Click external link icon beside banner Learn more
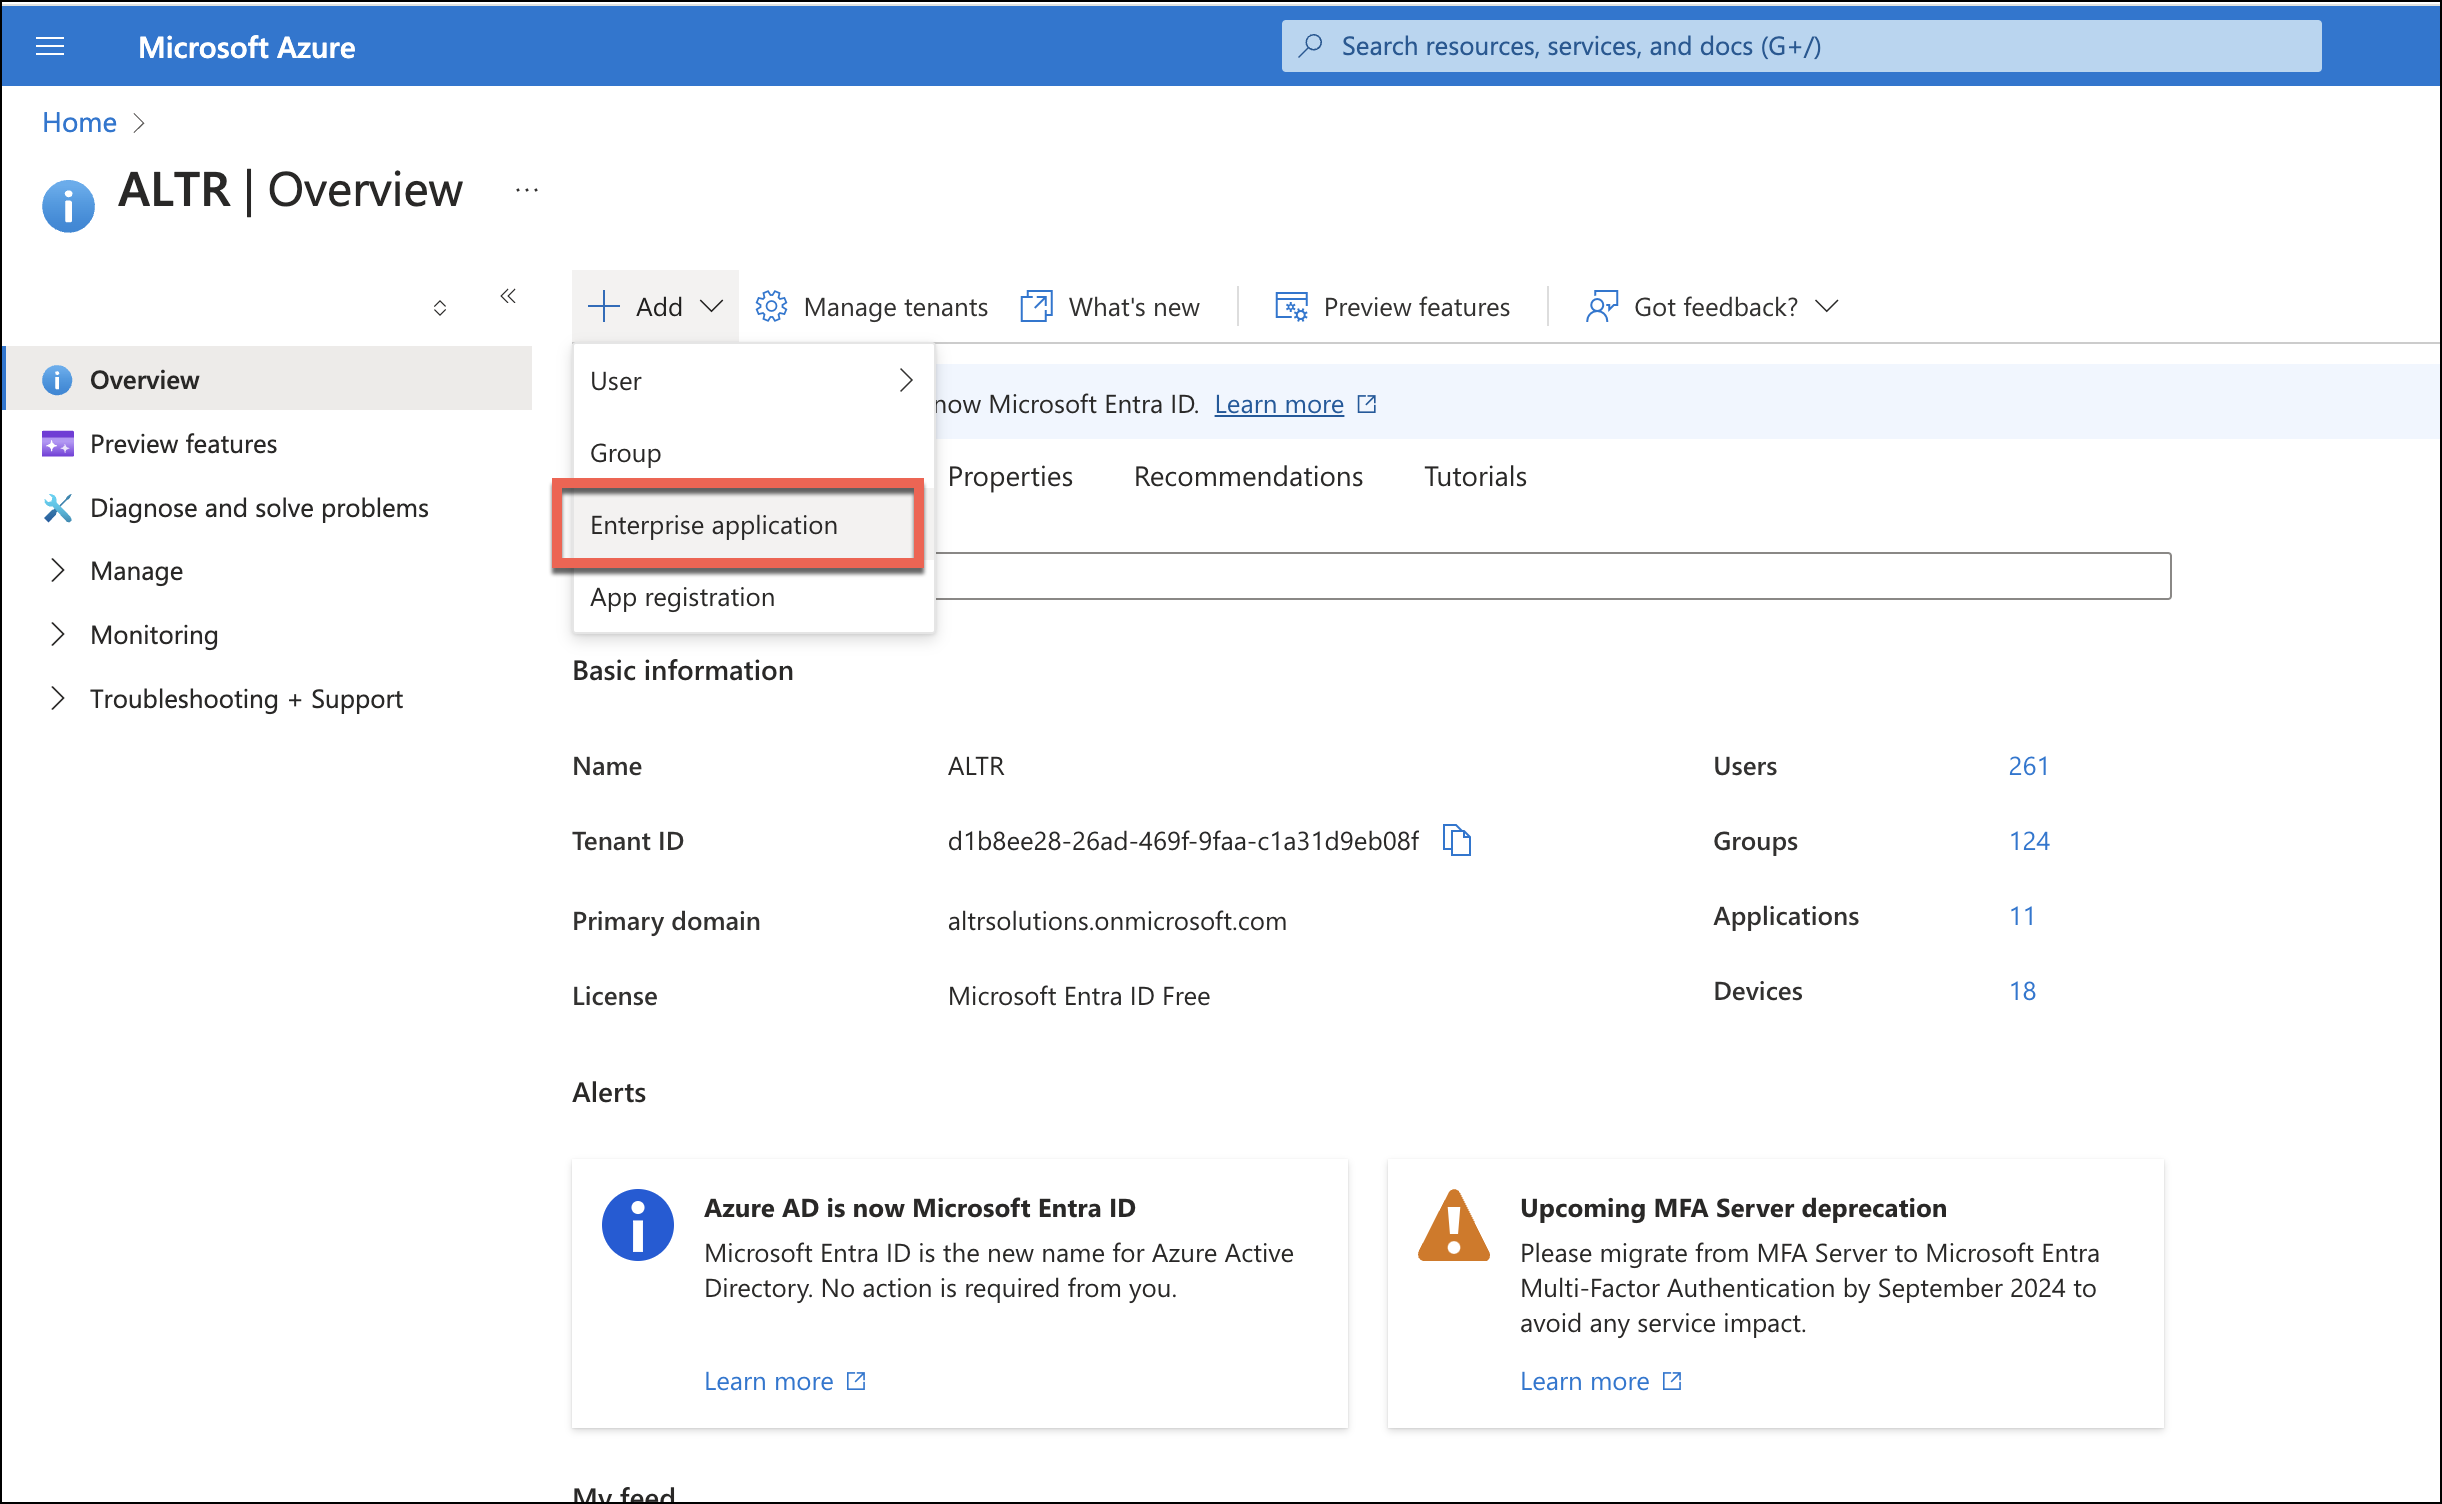2442x1504 pixels. [1367, 404]
